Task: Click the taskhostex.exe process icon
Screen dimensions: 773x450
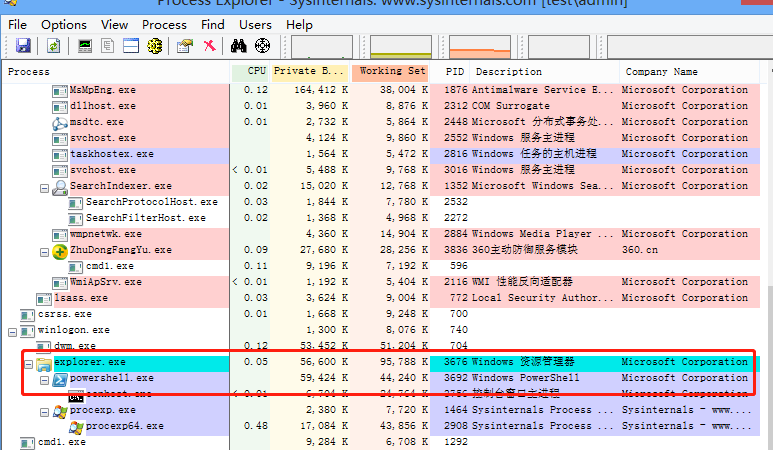Action: click(x=60, y=155)
